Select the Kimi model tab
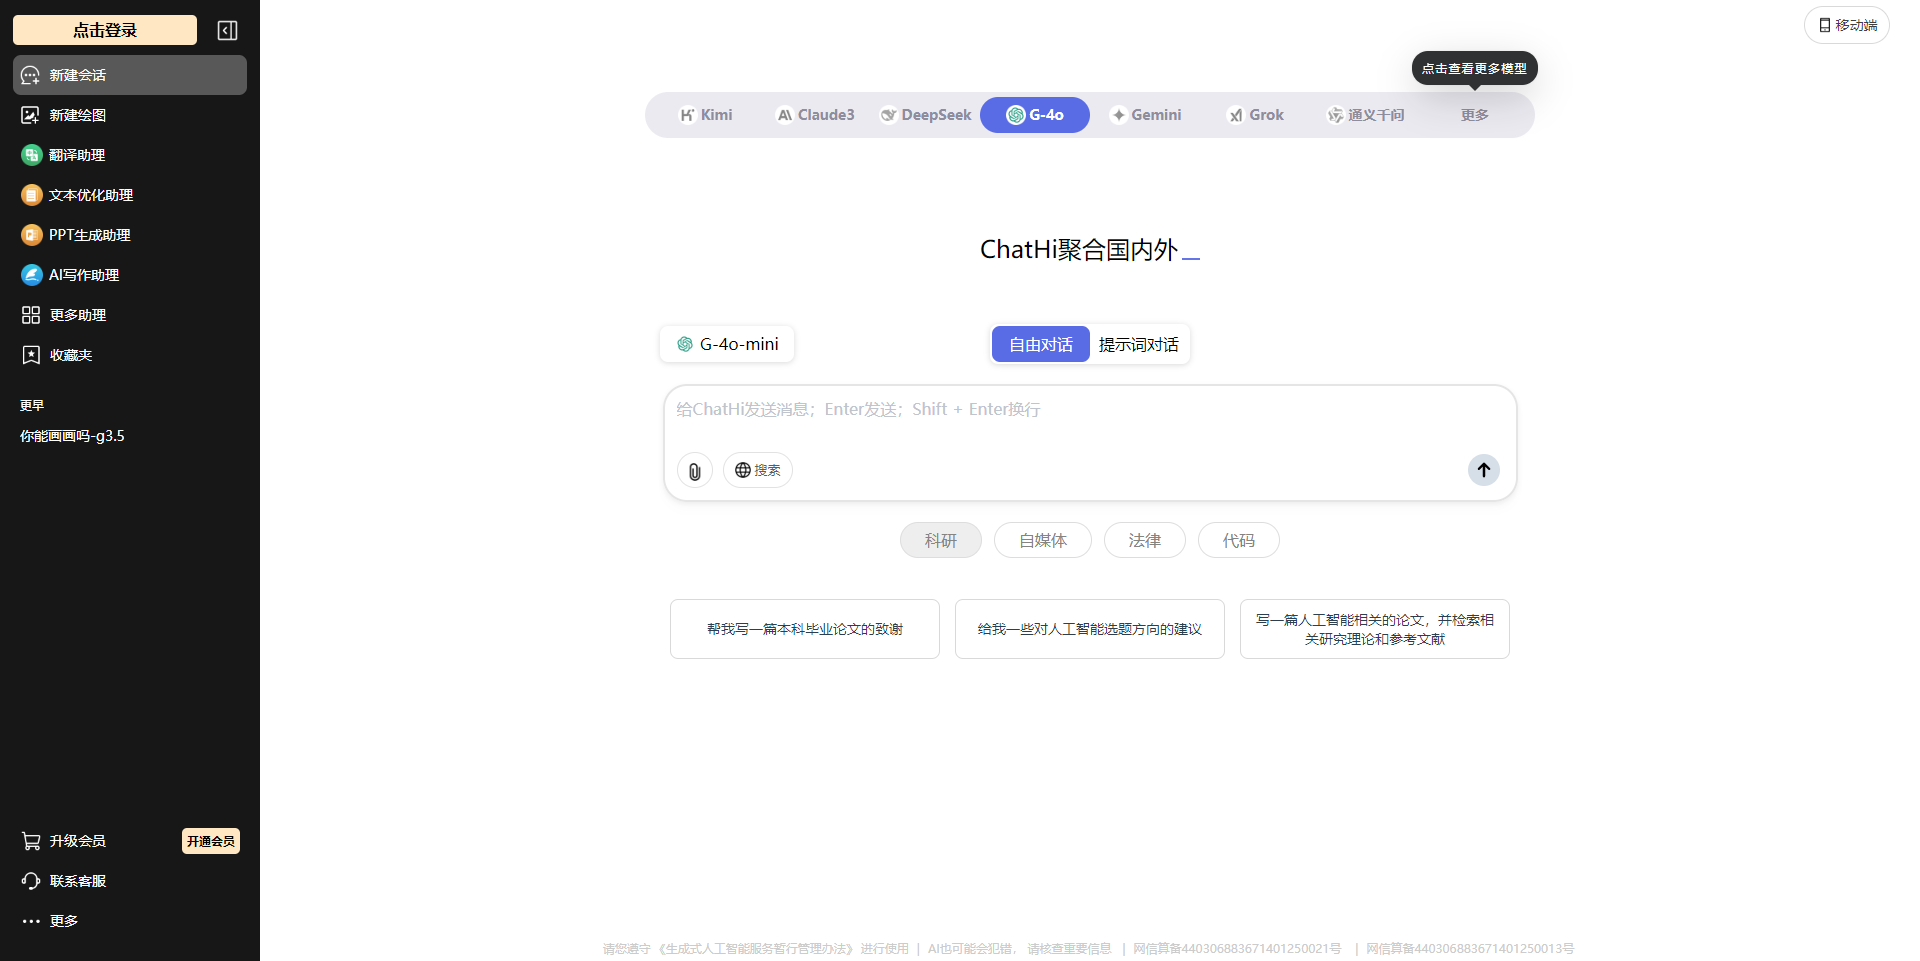The height and width of the screenshot is (961, 1920). [x=706, y=115]
